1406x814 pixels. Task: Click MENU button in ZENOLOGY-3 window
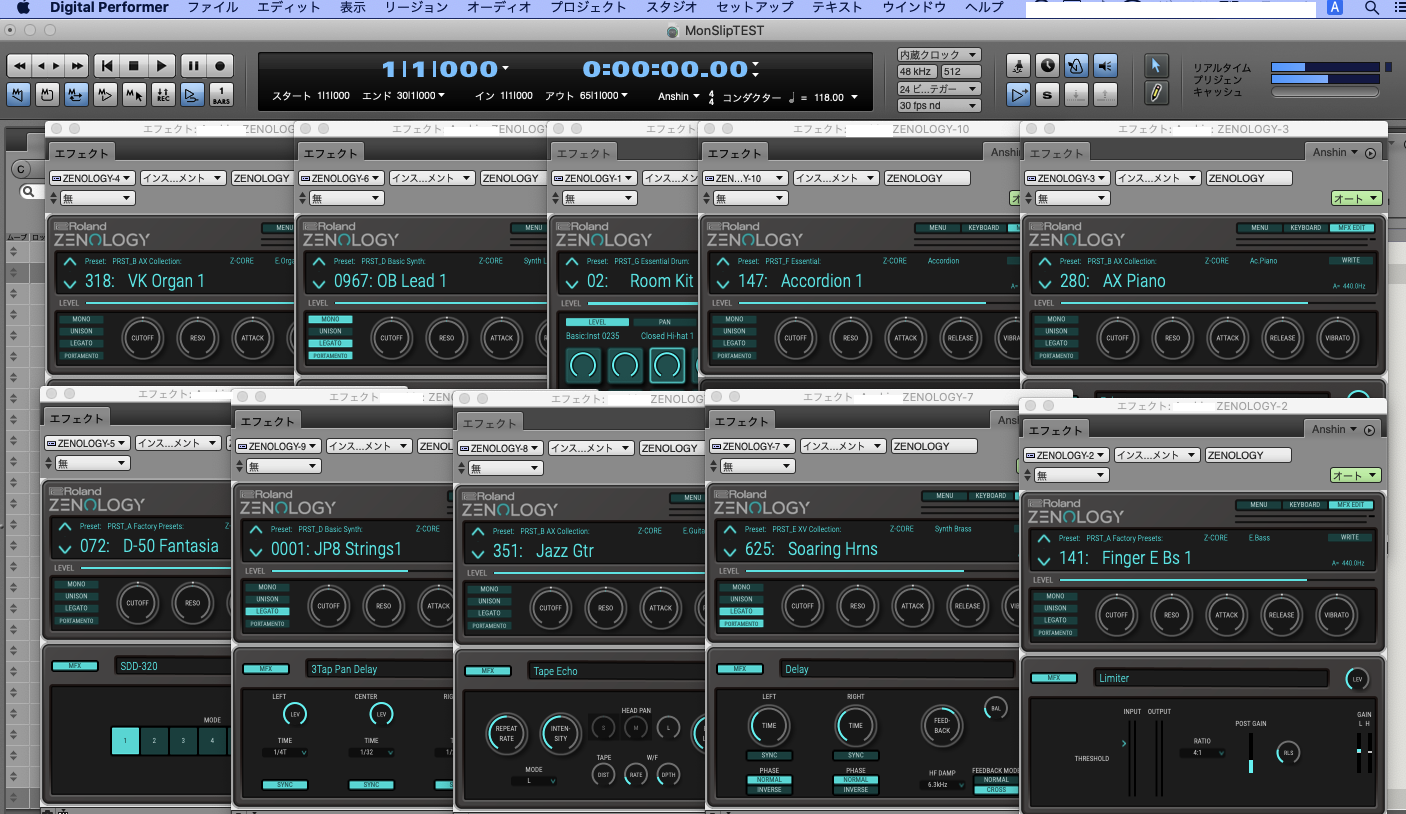pyautogui.click(x=1259, y=228)
